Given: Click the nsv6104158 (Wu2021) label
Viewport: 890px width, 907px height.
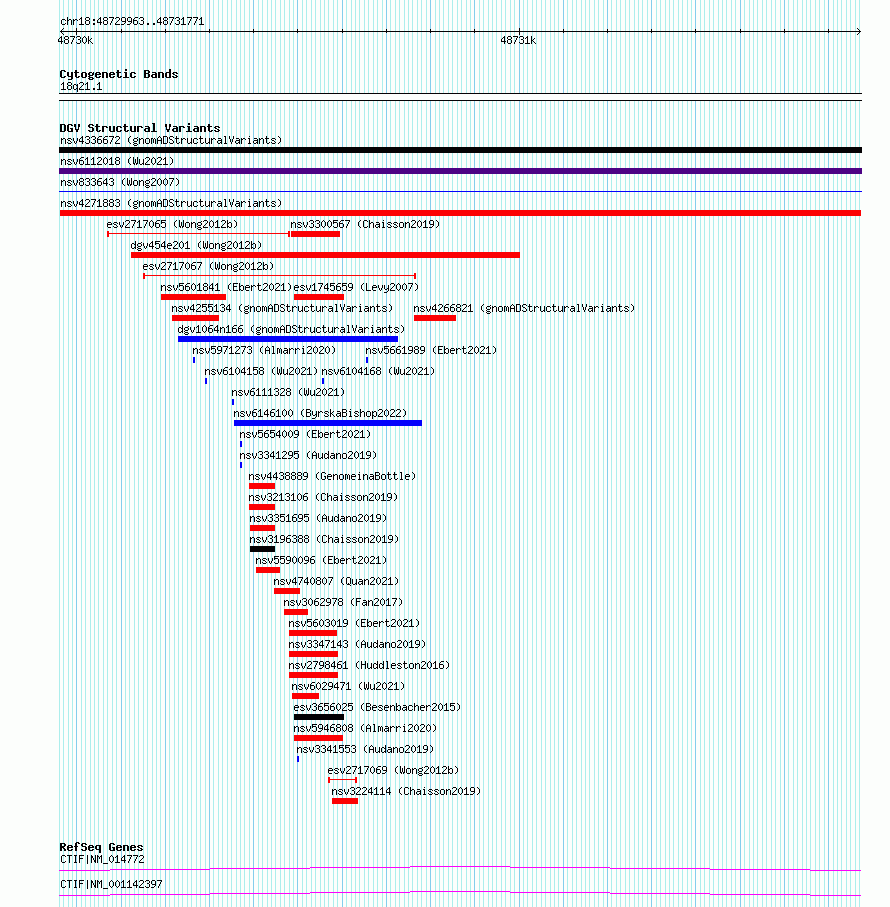Looking at the screenshot, I should pyautogui.click(x=261, y=371).
